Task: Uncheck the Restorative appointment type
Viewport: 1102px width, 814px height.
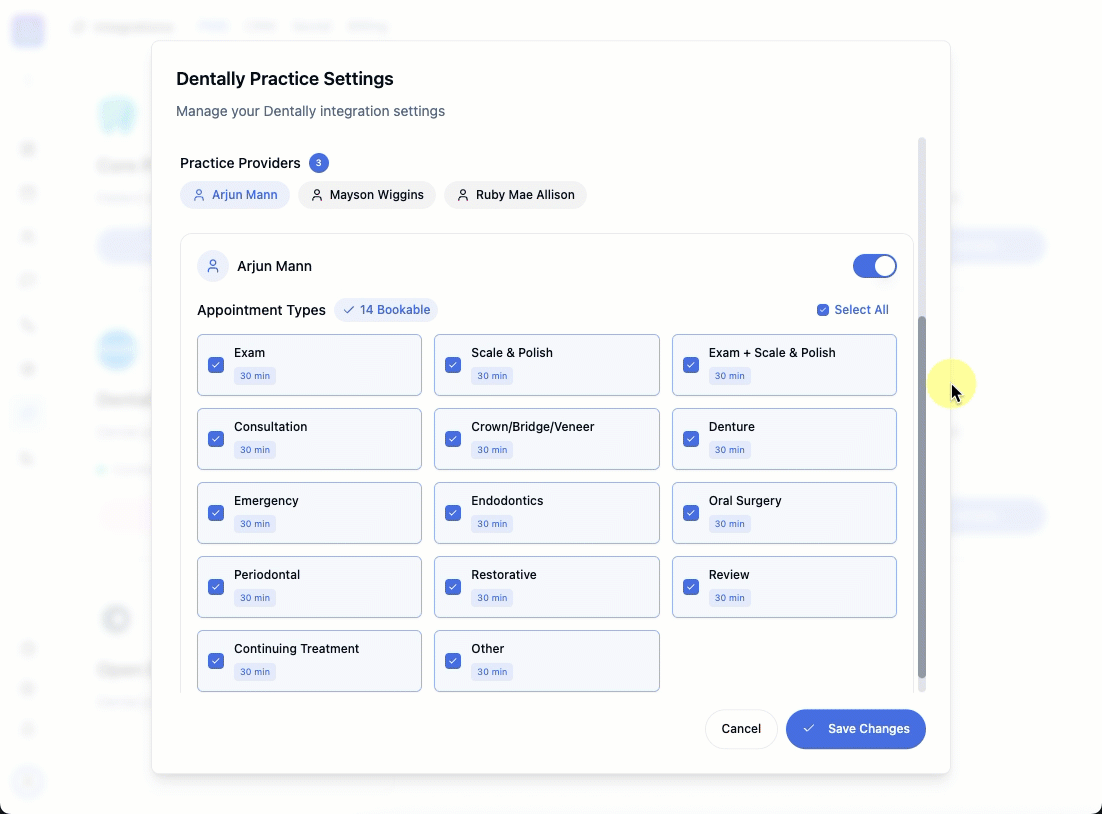Action: point(453,587)
